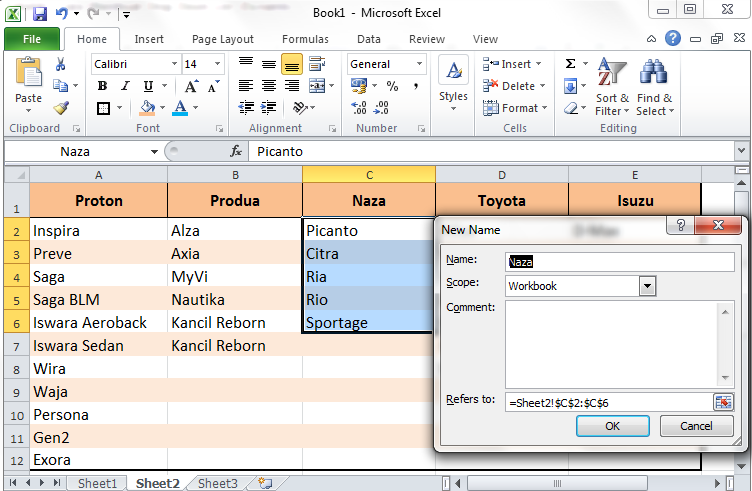This screenshot has height=491, width=752.
Task: Open the Styles gallery
Action: 453,85
